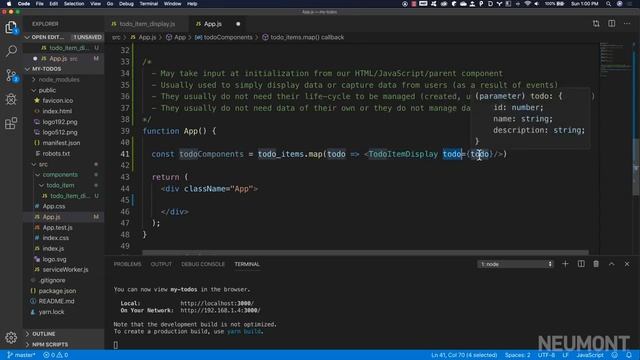The width and height of the screenshot is (640, 360).
Task: Open index.js in the explorer
Action: pyautogui.click(x=53, y=249)
